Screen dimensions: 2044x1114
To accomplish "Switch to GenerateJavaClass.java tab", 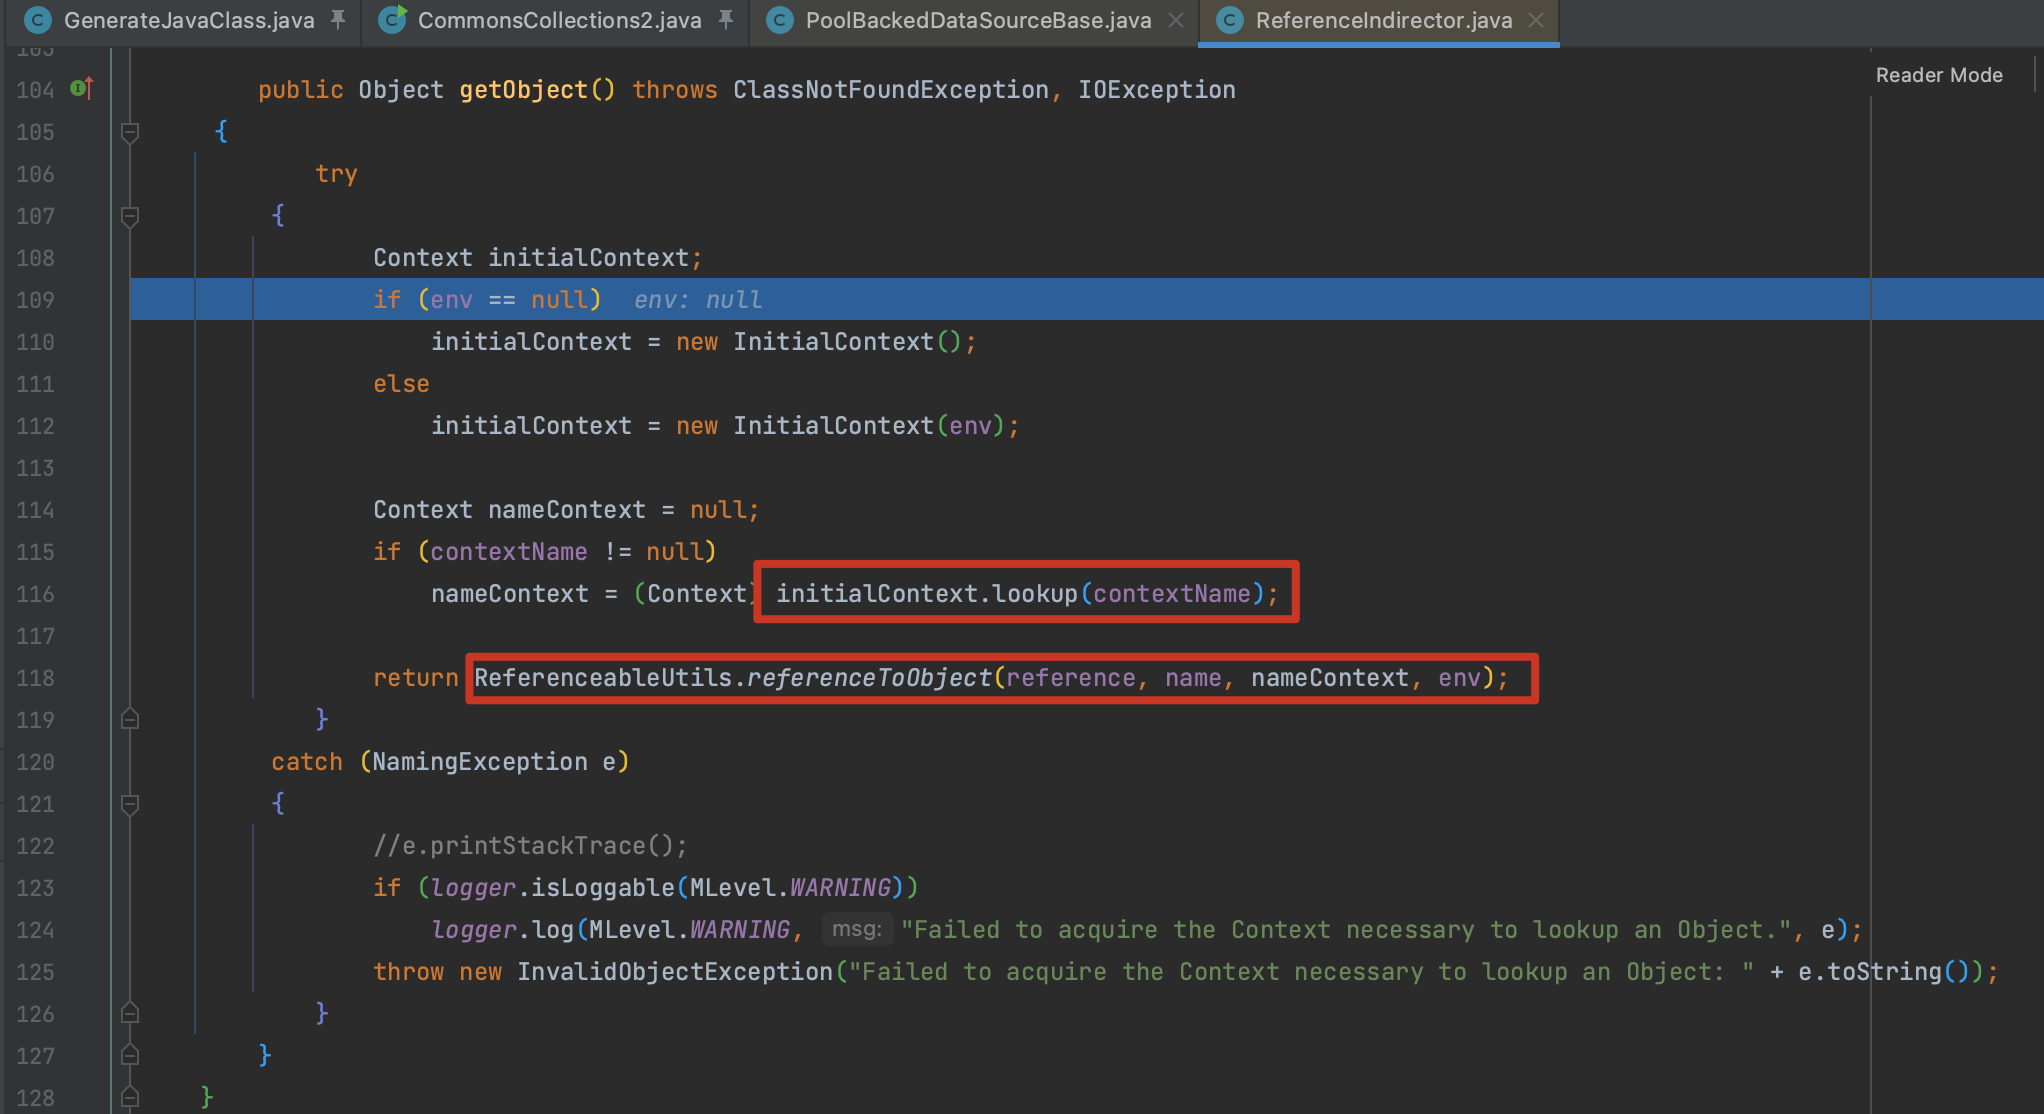I will click(188, 20).
